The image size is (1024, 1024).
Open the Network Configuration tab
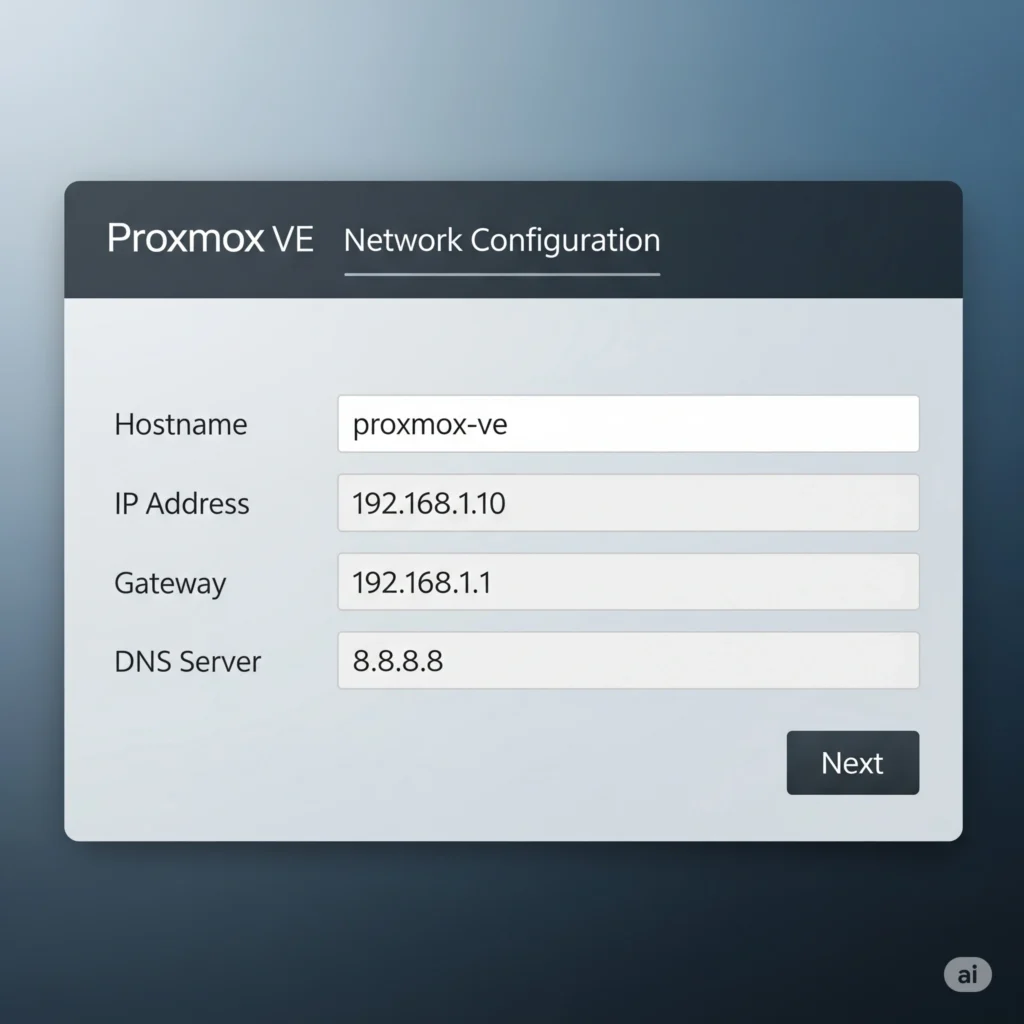coord(502,240)
